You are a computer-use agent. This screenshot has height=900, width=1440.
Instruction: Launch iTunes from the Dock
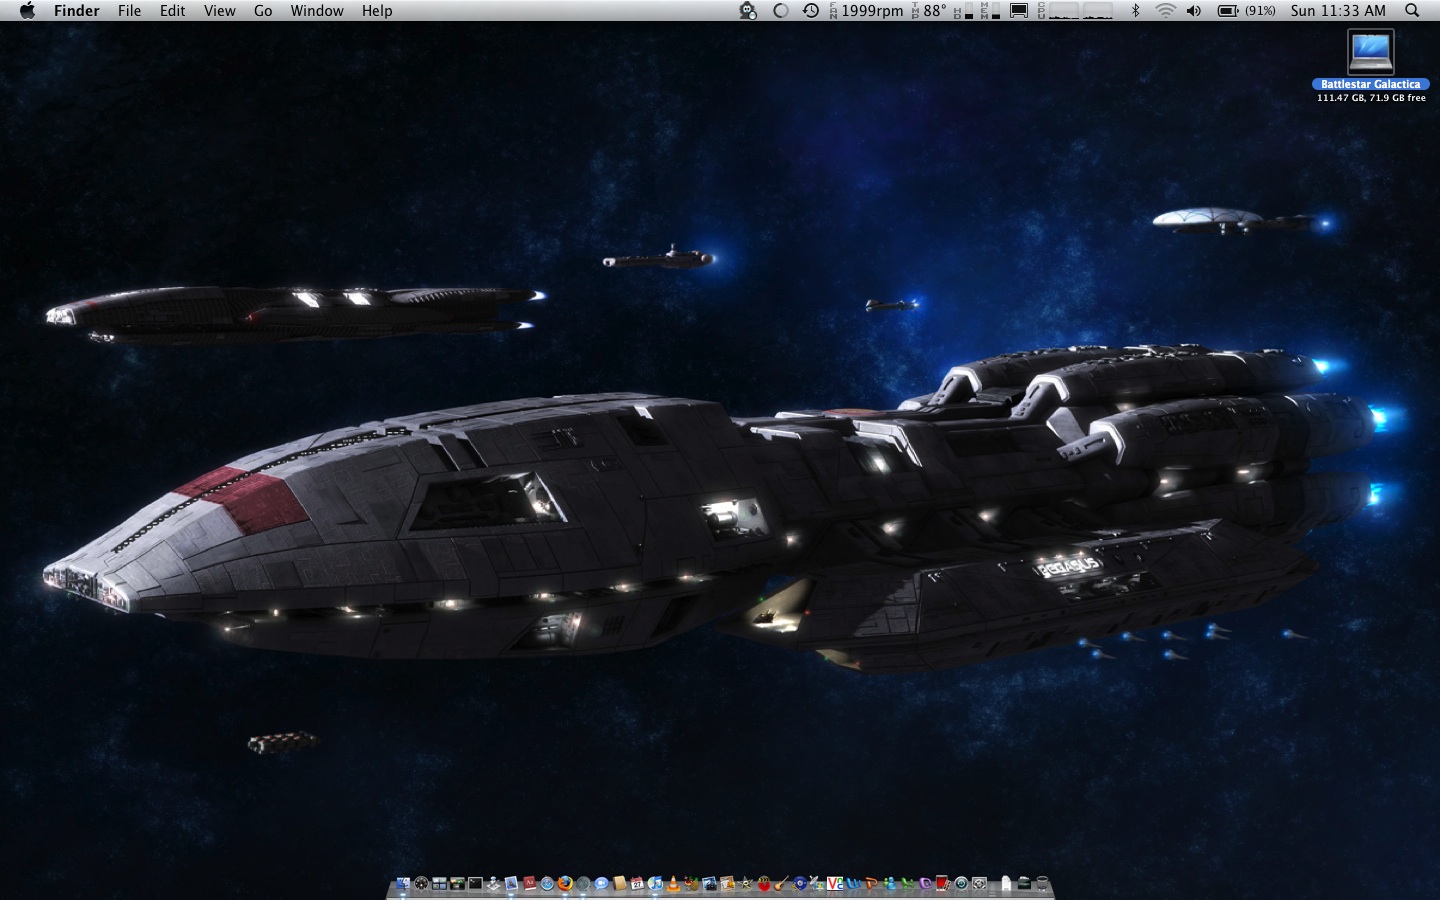[655, 883]
